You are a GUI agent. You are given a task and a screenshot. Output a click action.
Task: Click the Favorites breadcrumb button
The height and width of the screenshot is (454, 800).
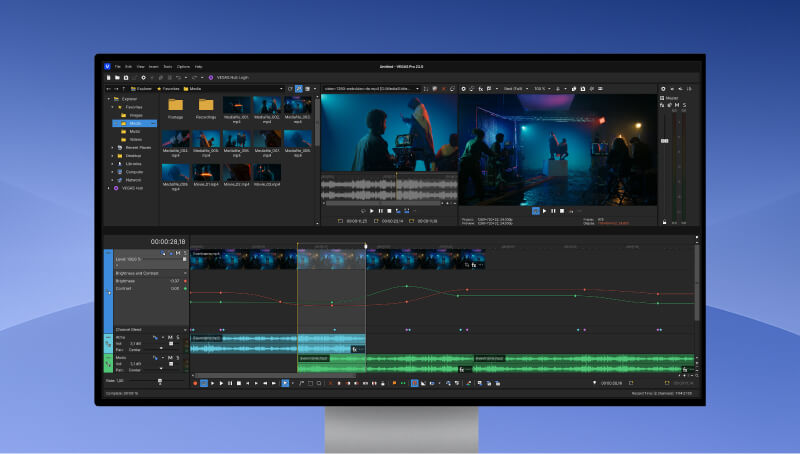(168, 89)
